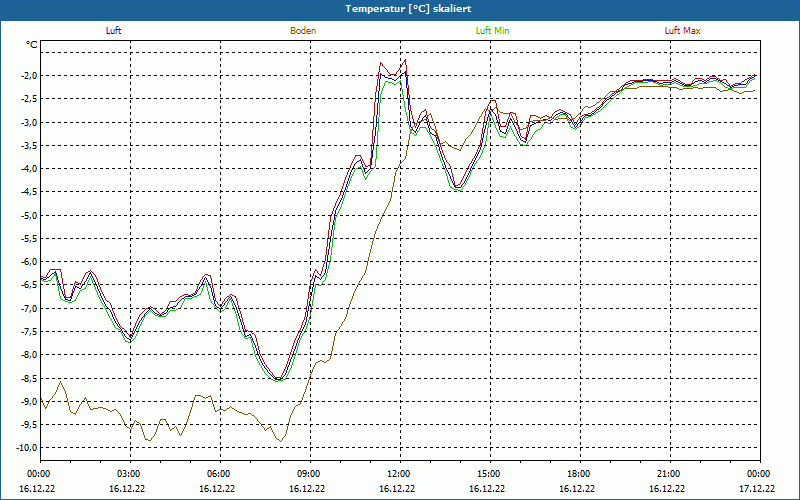Click the red Luft Max legend label

tap(682, 31)
